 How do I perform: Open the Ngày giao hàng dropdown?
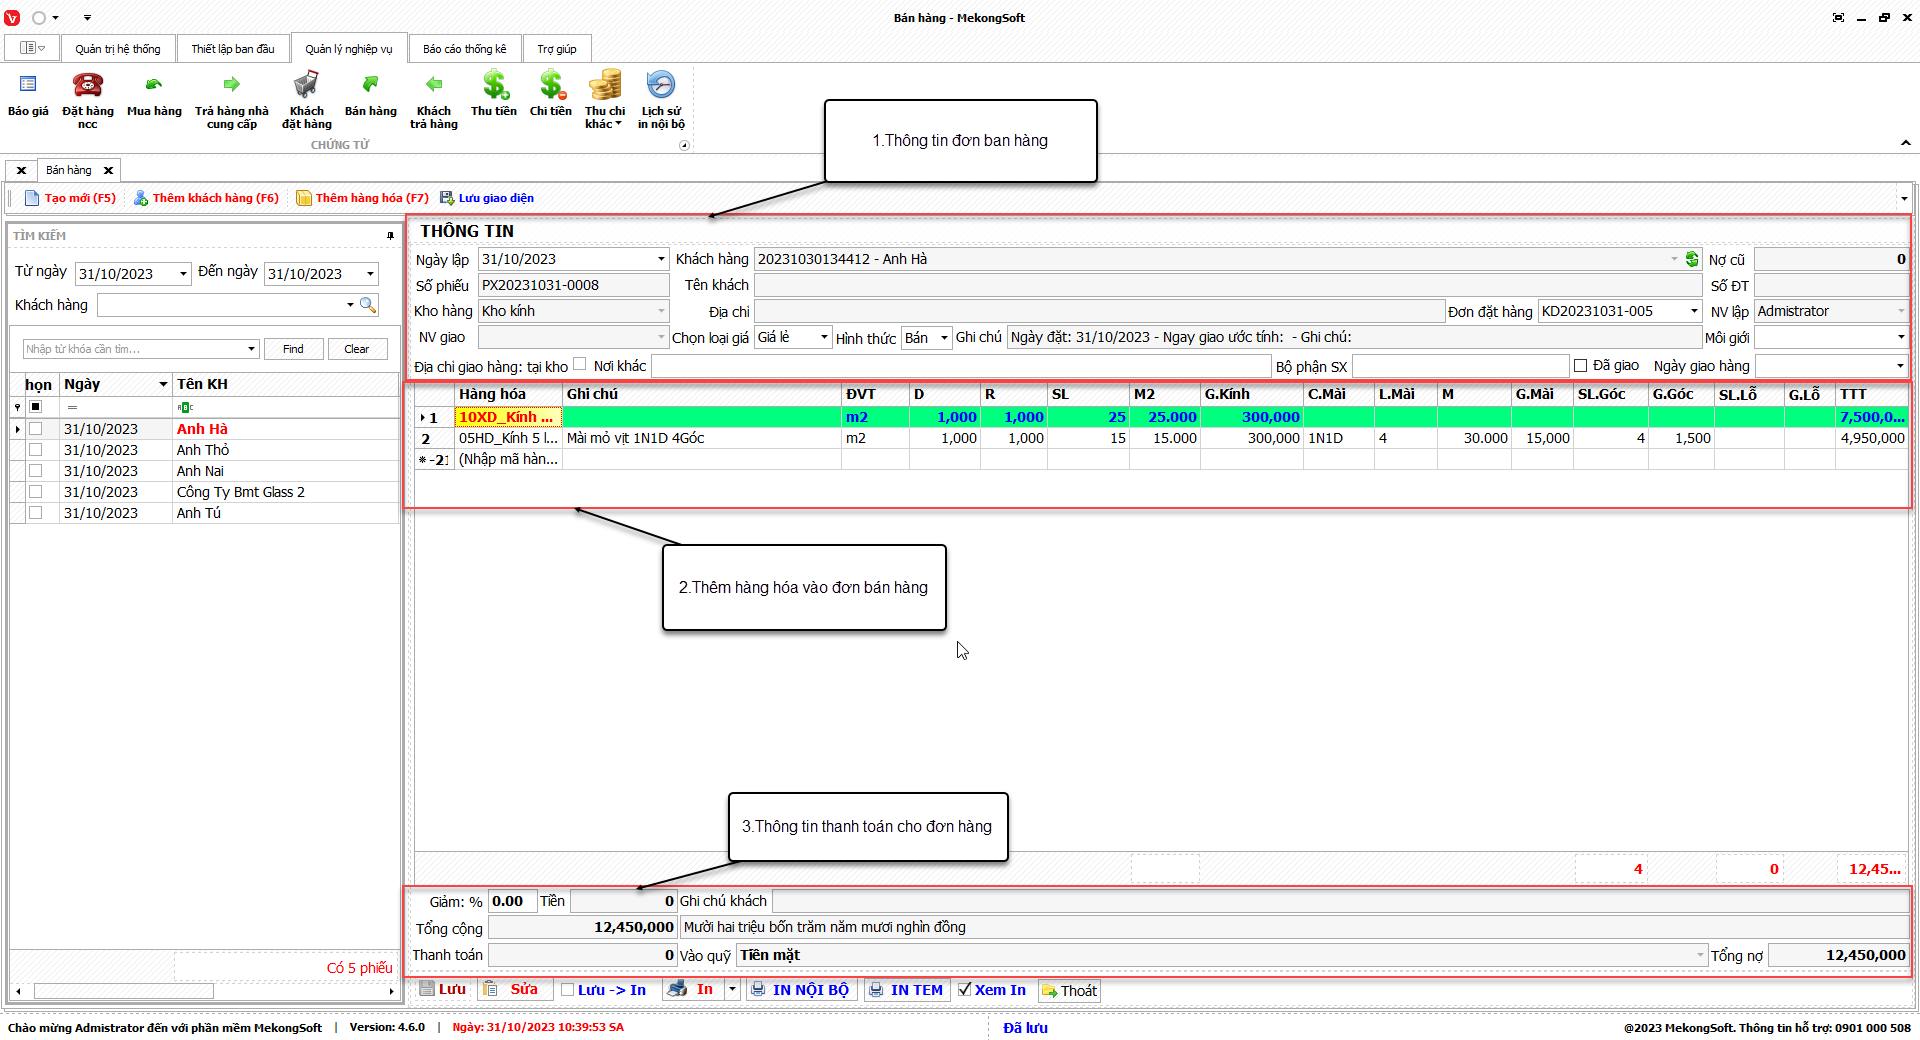1900,366
